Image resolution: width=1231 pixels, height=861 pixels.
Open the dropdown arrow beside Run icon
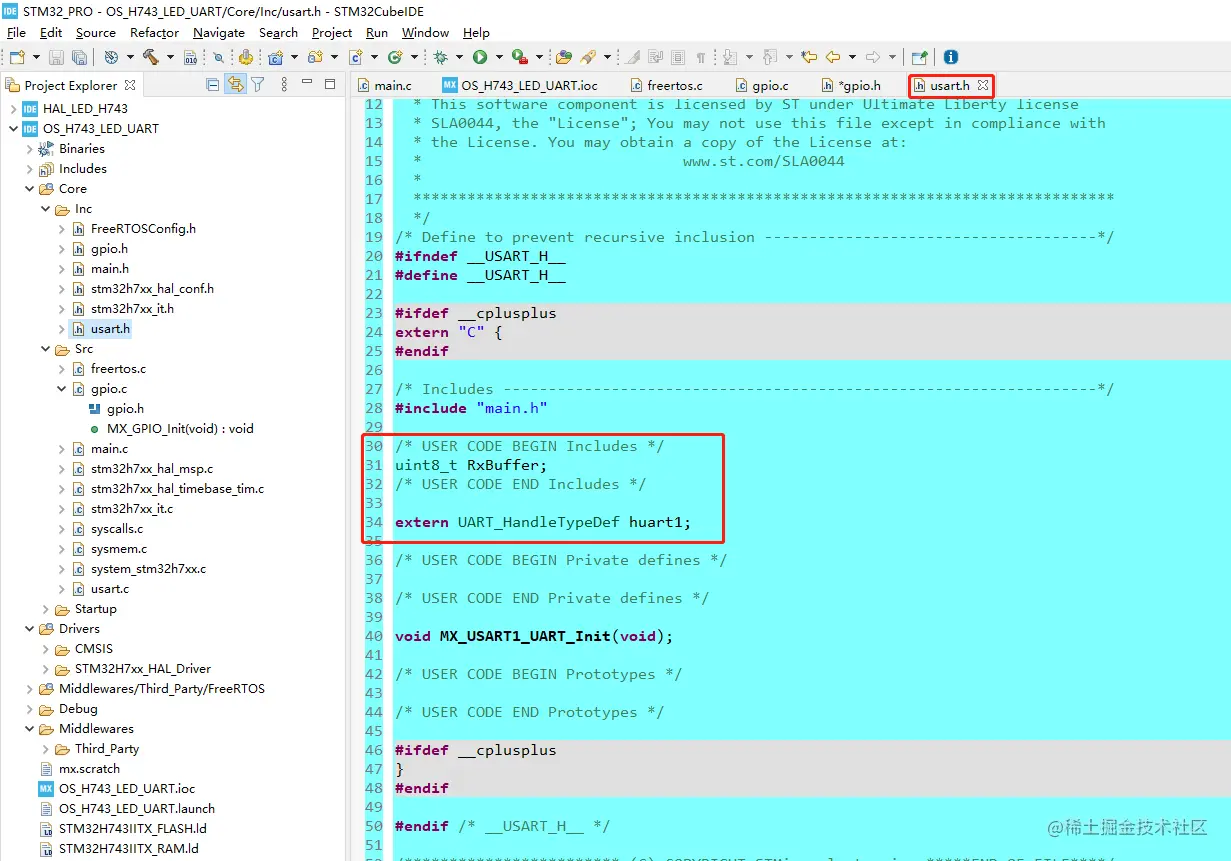click(x=498, y=57)
